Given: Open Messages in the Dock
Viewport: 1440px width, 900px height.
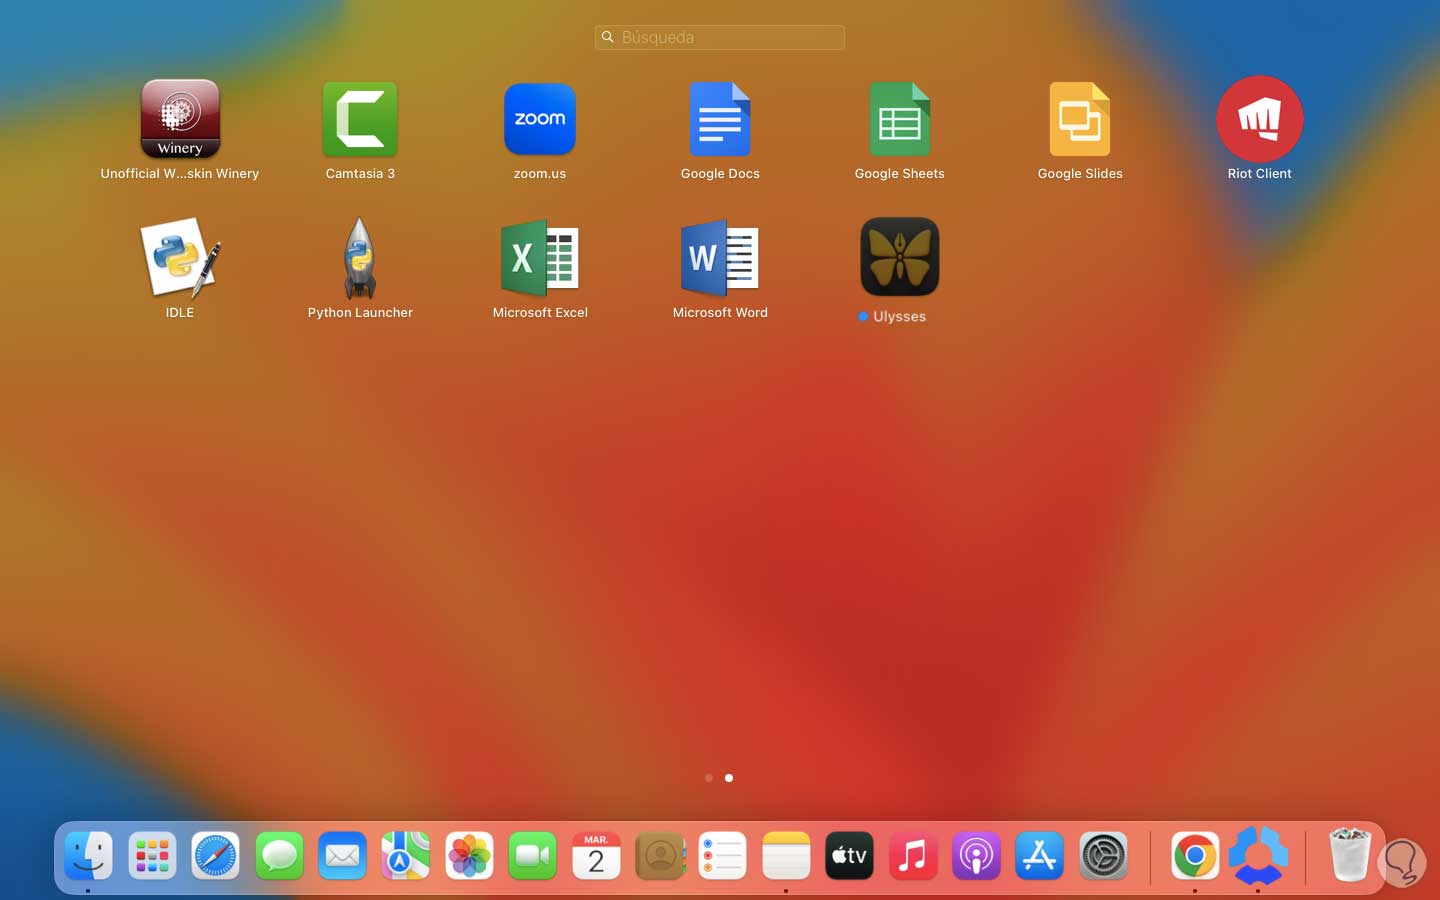Looking at the screenshot, I should [279, 856].
